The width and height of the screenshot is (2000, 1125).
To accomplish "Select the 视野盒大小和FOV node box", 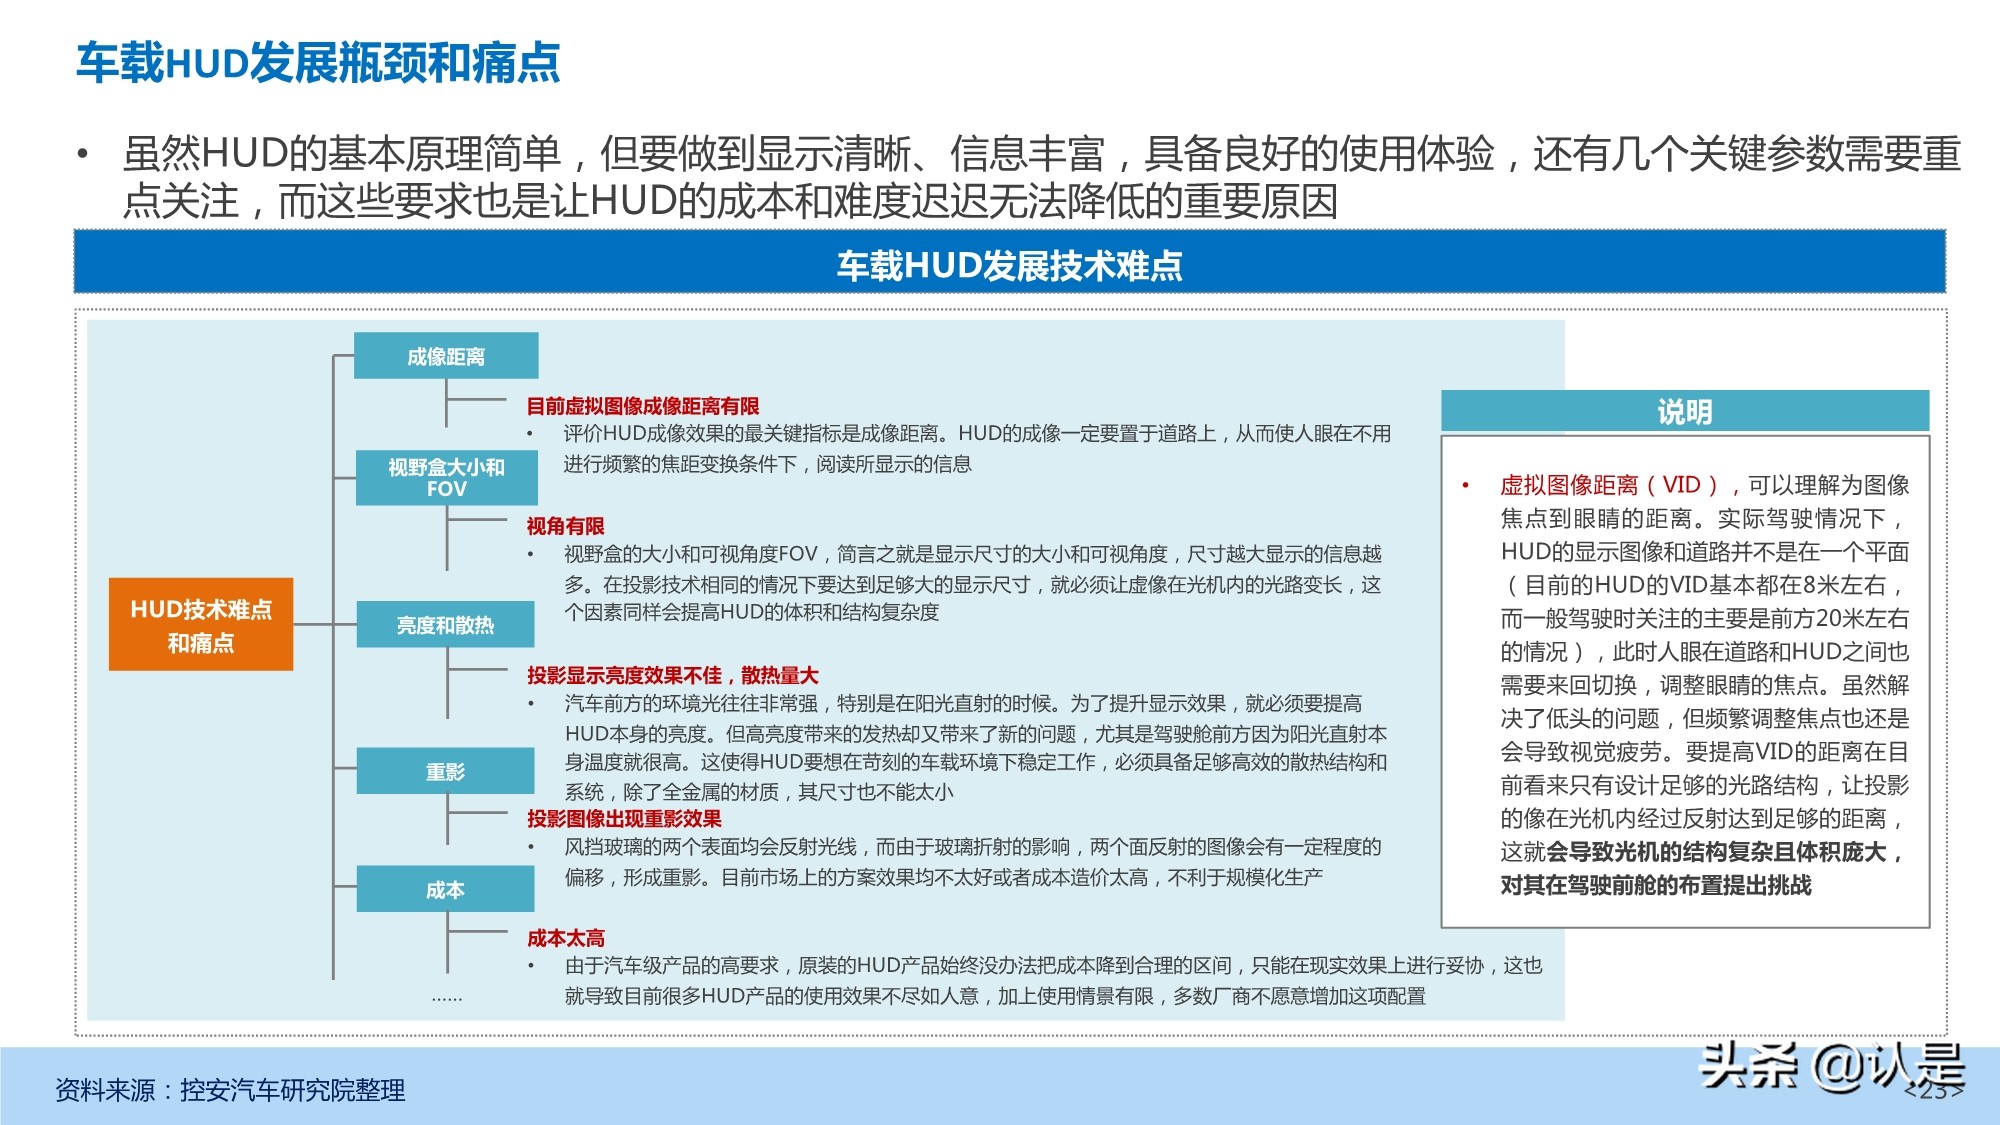I will coord(444,477).
